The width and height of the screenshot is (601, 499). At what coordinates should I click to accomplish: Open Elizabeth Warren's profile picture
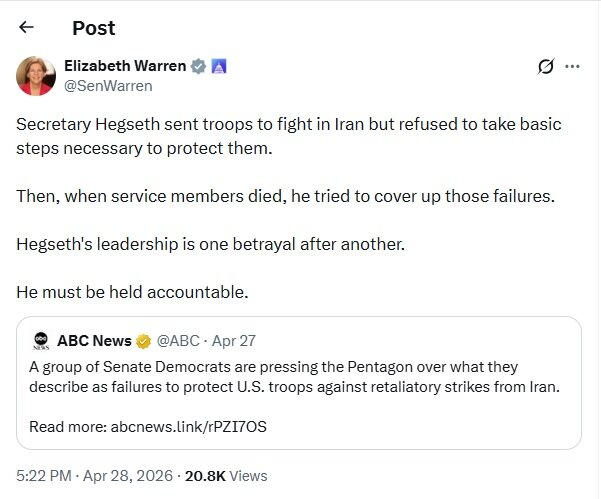[35, 76]
